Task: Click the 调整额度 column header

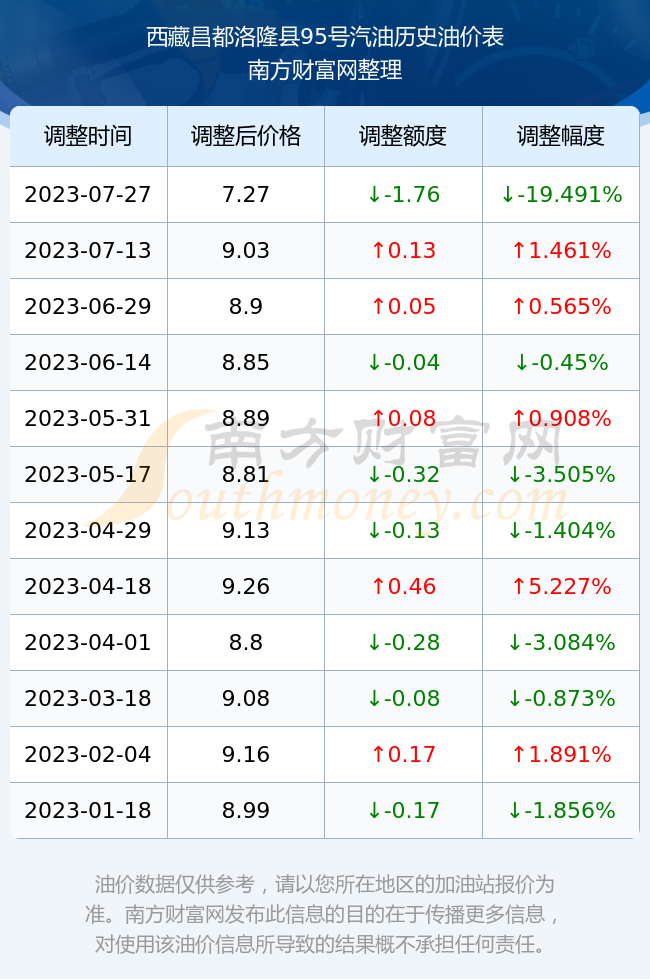Action: tap(403, 136)
